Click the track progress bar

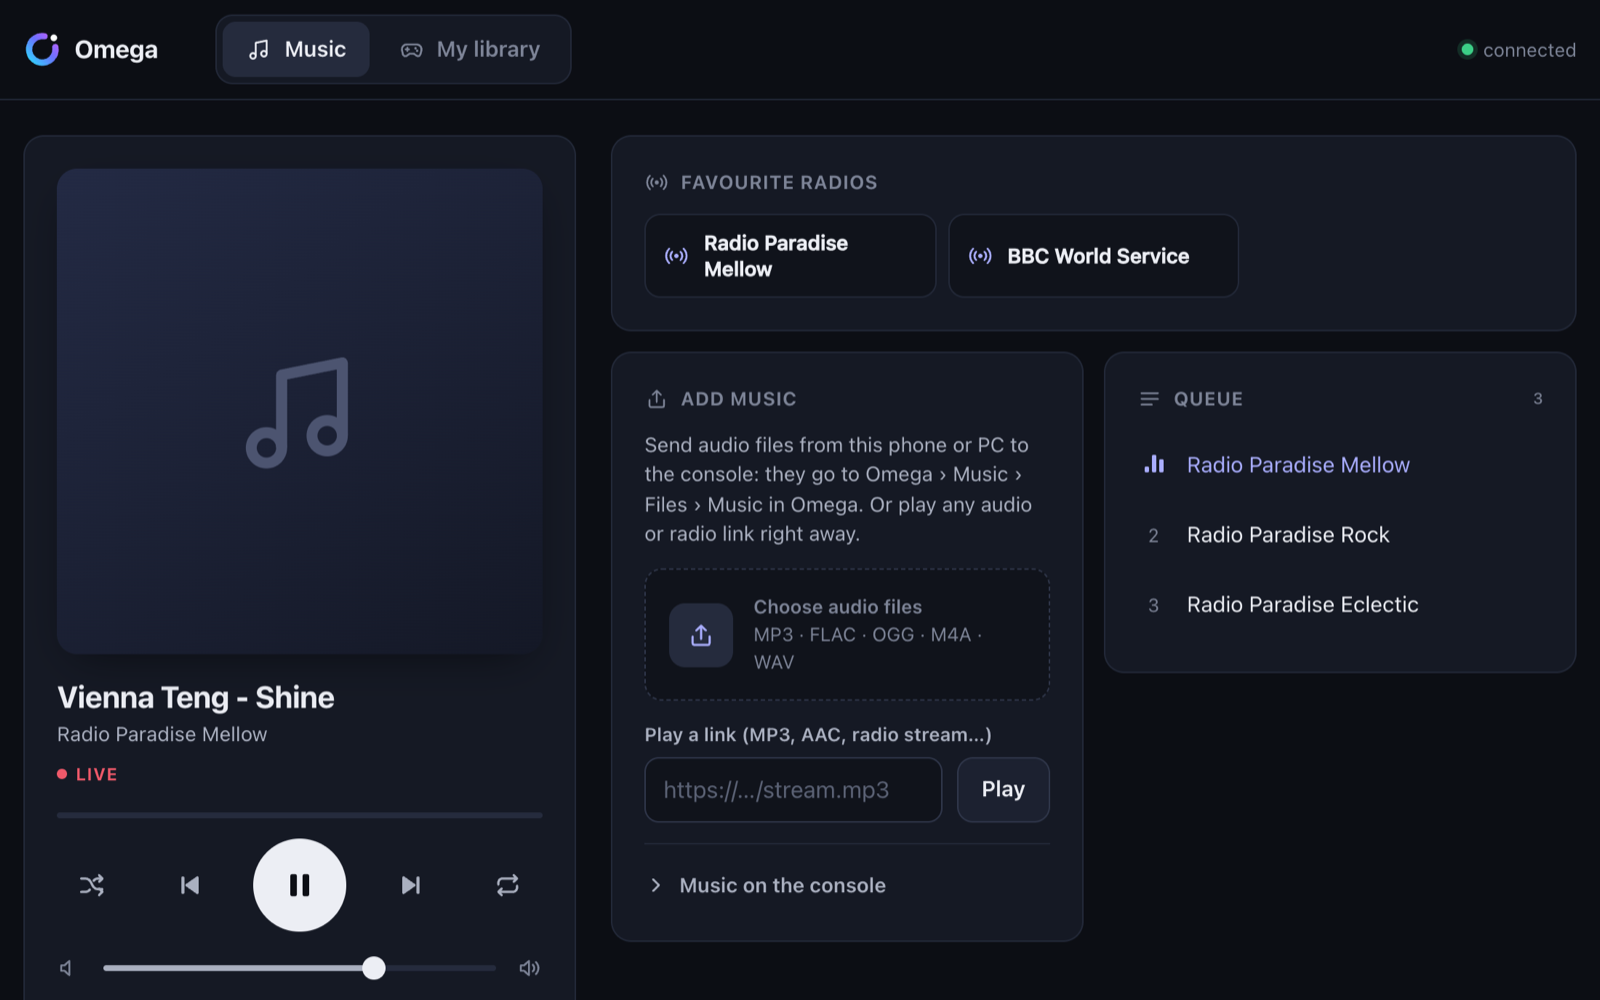300,815
